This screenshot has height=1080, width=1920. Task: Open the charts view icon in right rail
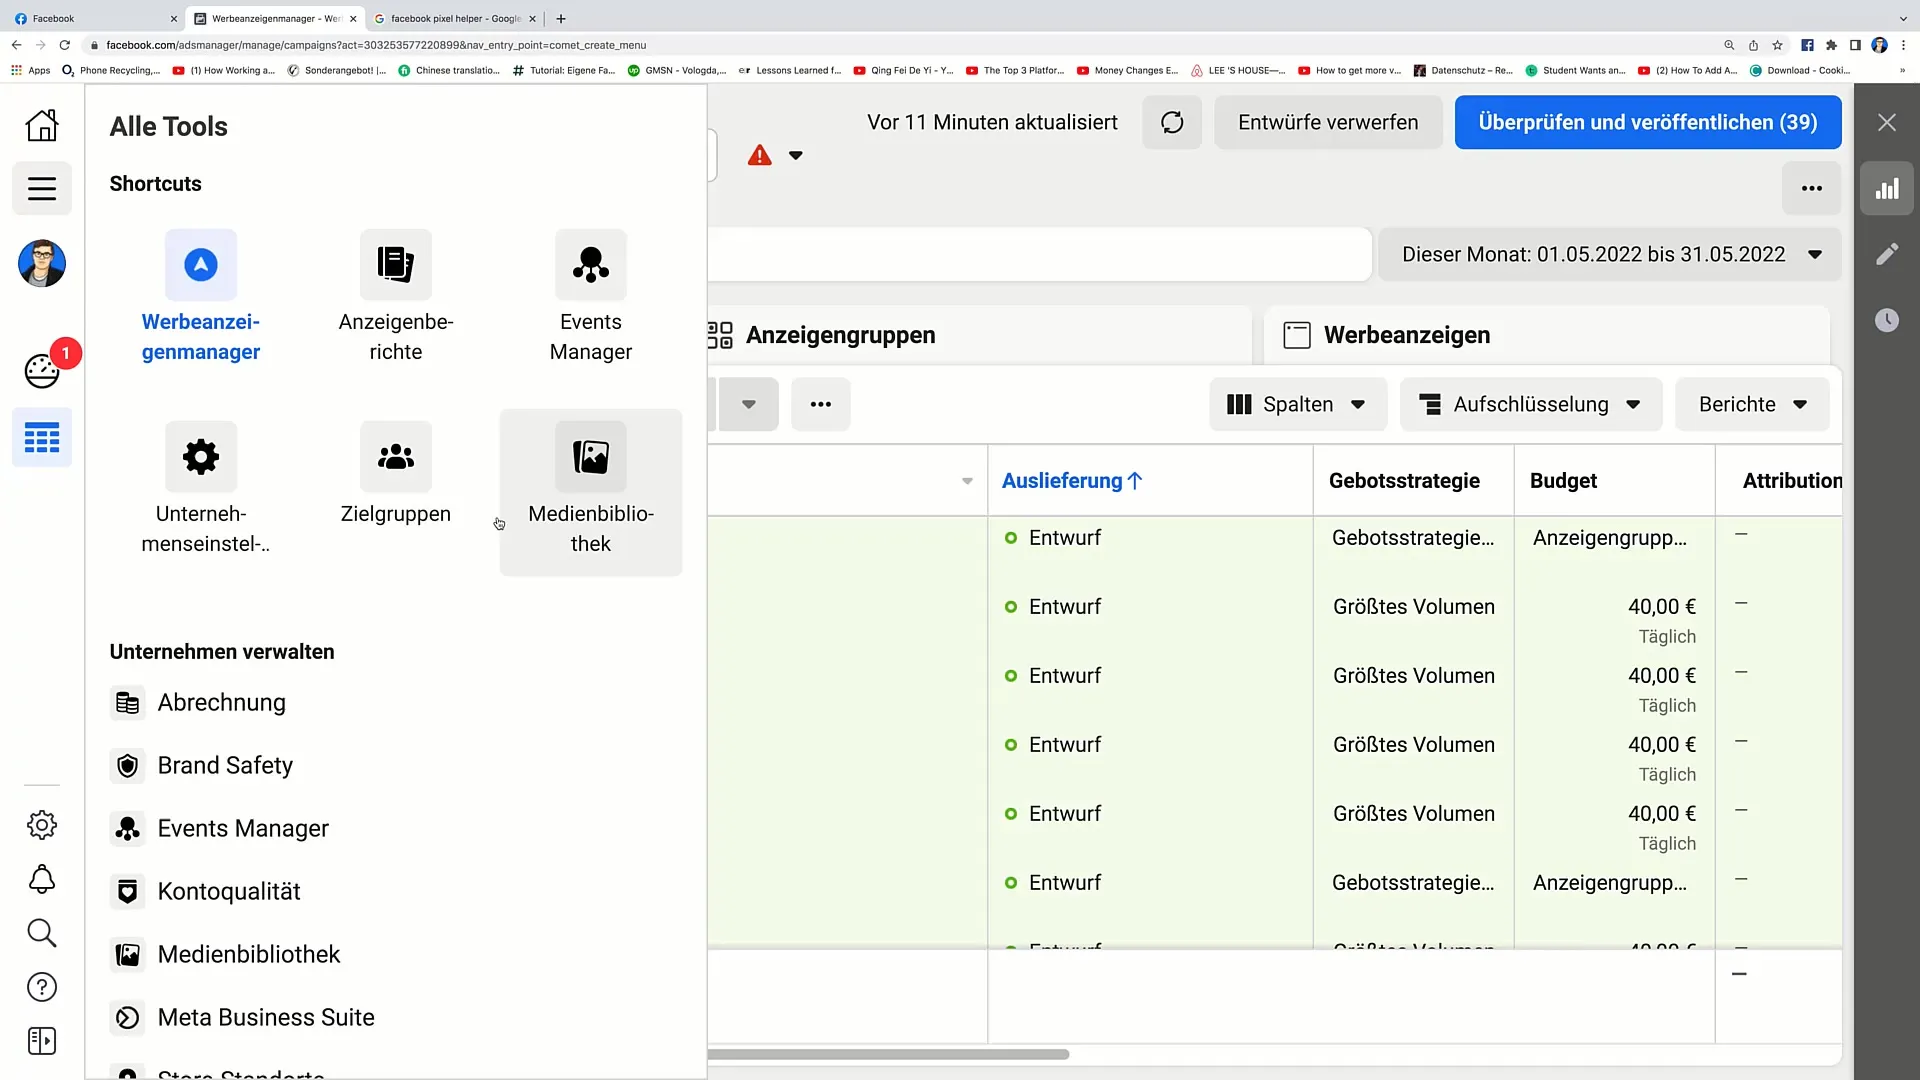pos(1887,188)
